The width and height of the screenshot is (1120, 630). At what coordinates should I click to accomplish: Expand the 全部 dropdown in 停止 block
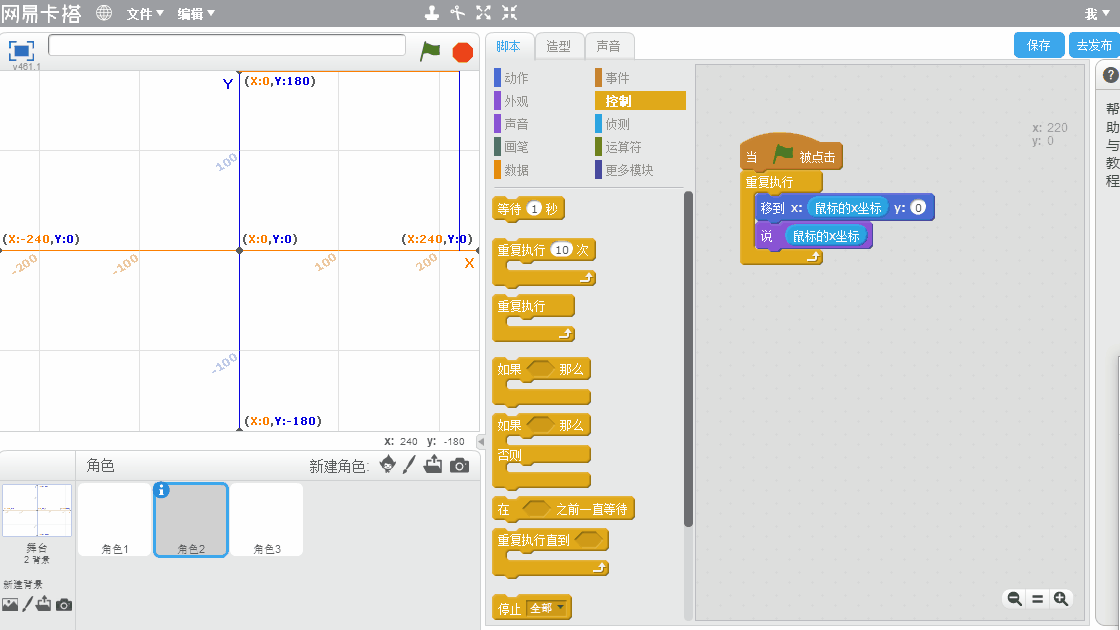[x=547, y=608]
